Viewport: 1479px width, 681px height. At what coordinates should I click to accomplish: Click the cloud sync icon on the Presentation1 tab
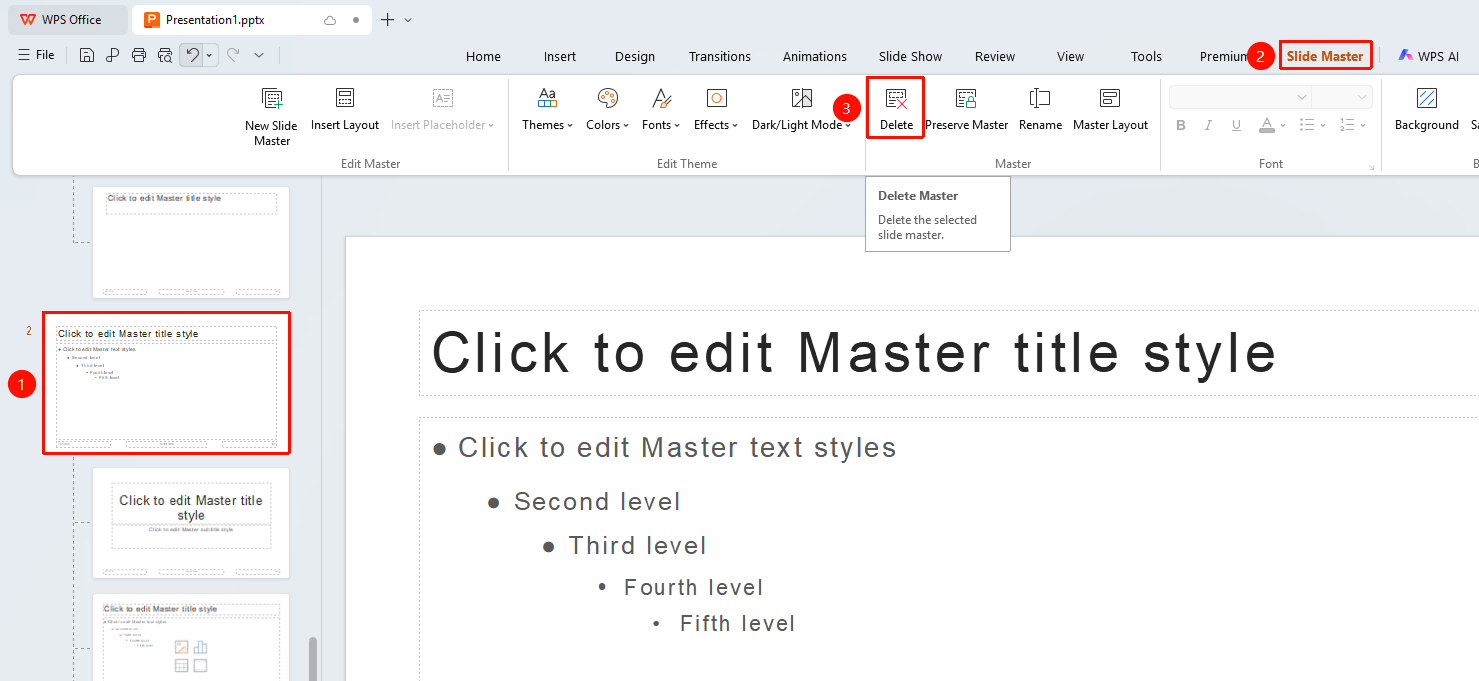coord(330,20)
